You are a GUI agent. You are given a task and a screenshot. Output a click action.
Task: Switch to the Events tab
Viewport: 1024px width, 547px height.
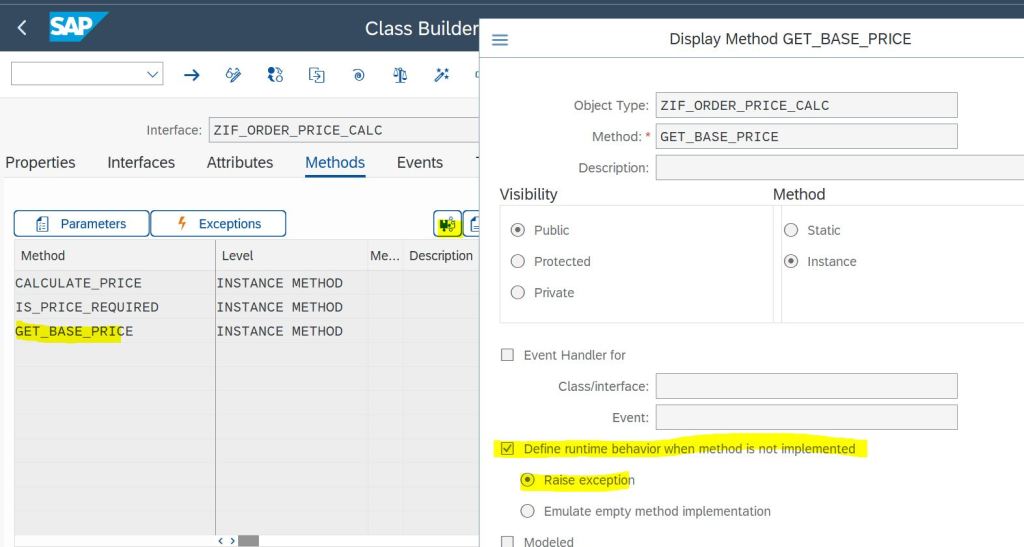point(420,163)
